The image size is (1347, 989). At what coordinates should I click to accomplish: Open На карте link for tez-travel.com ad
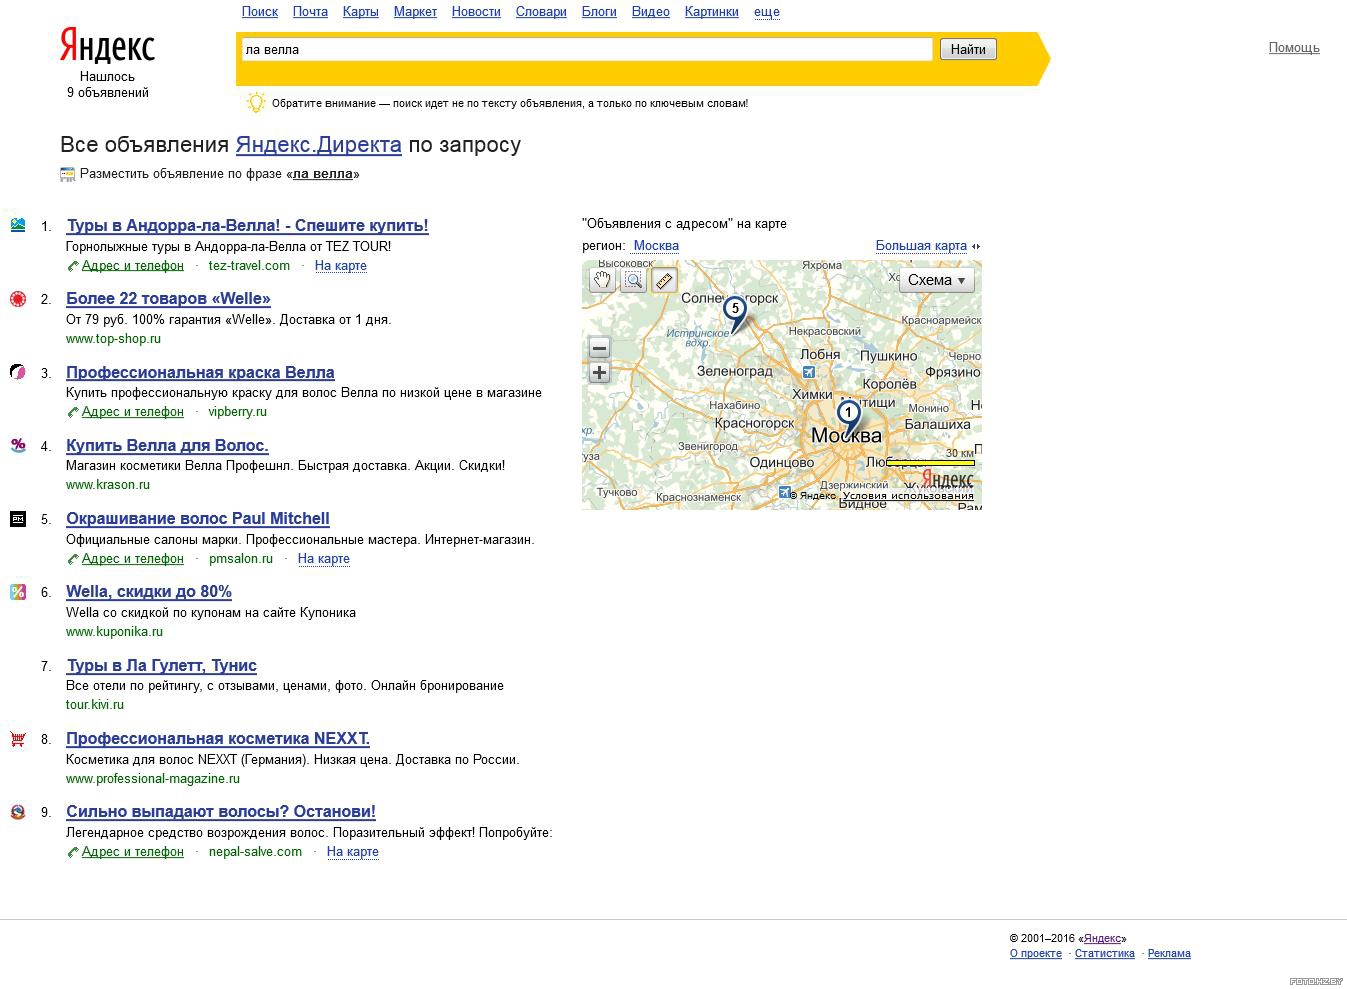[341, 266]
